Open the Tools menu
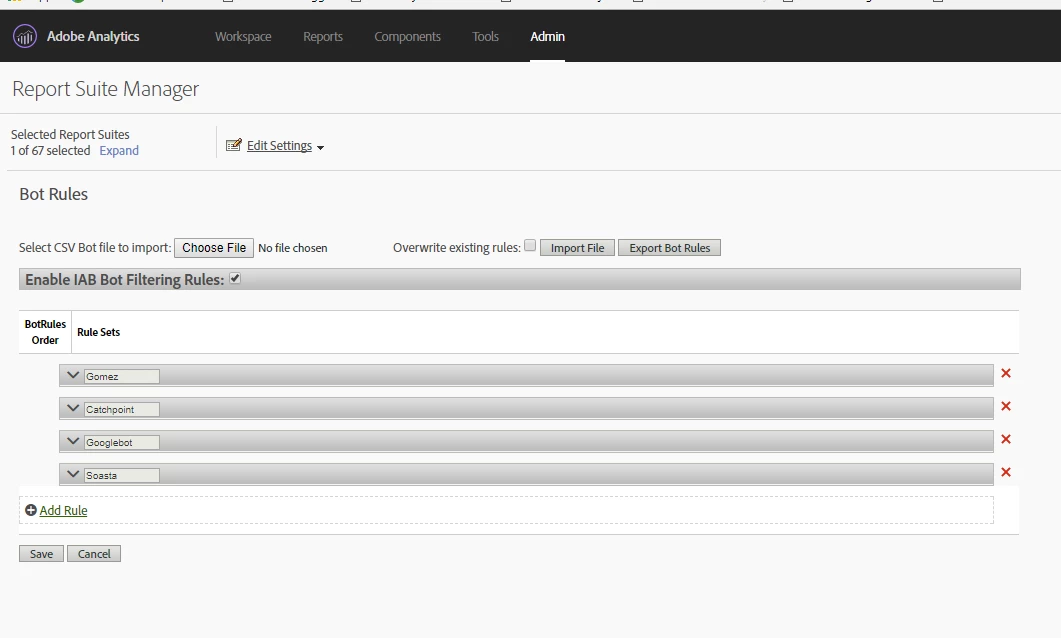Viewport: 1061px width, 638px height. coord(485,37)
